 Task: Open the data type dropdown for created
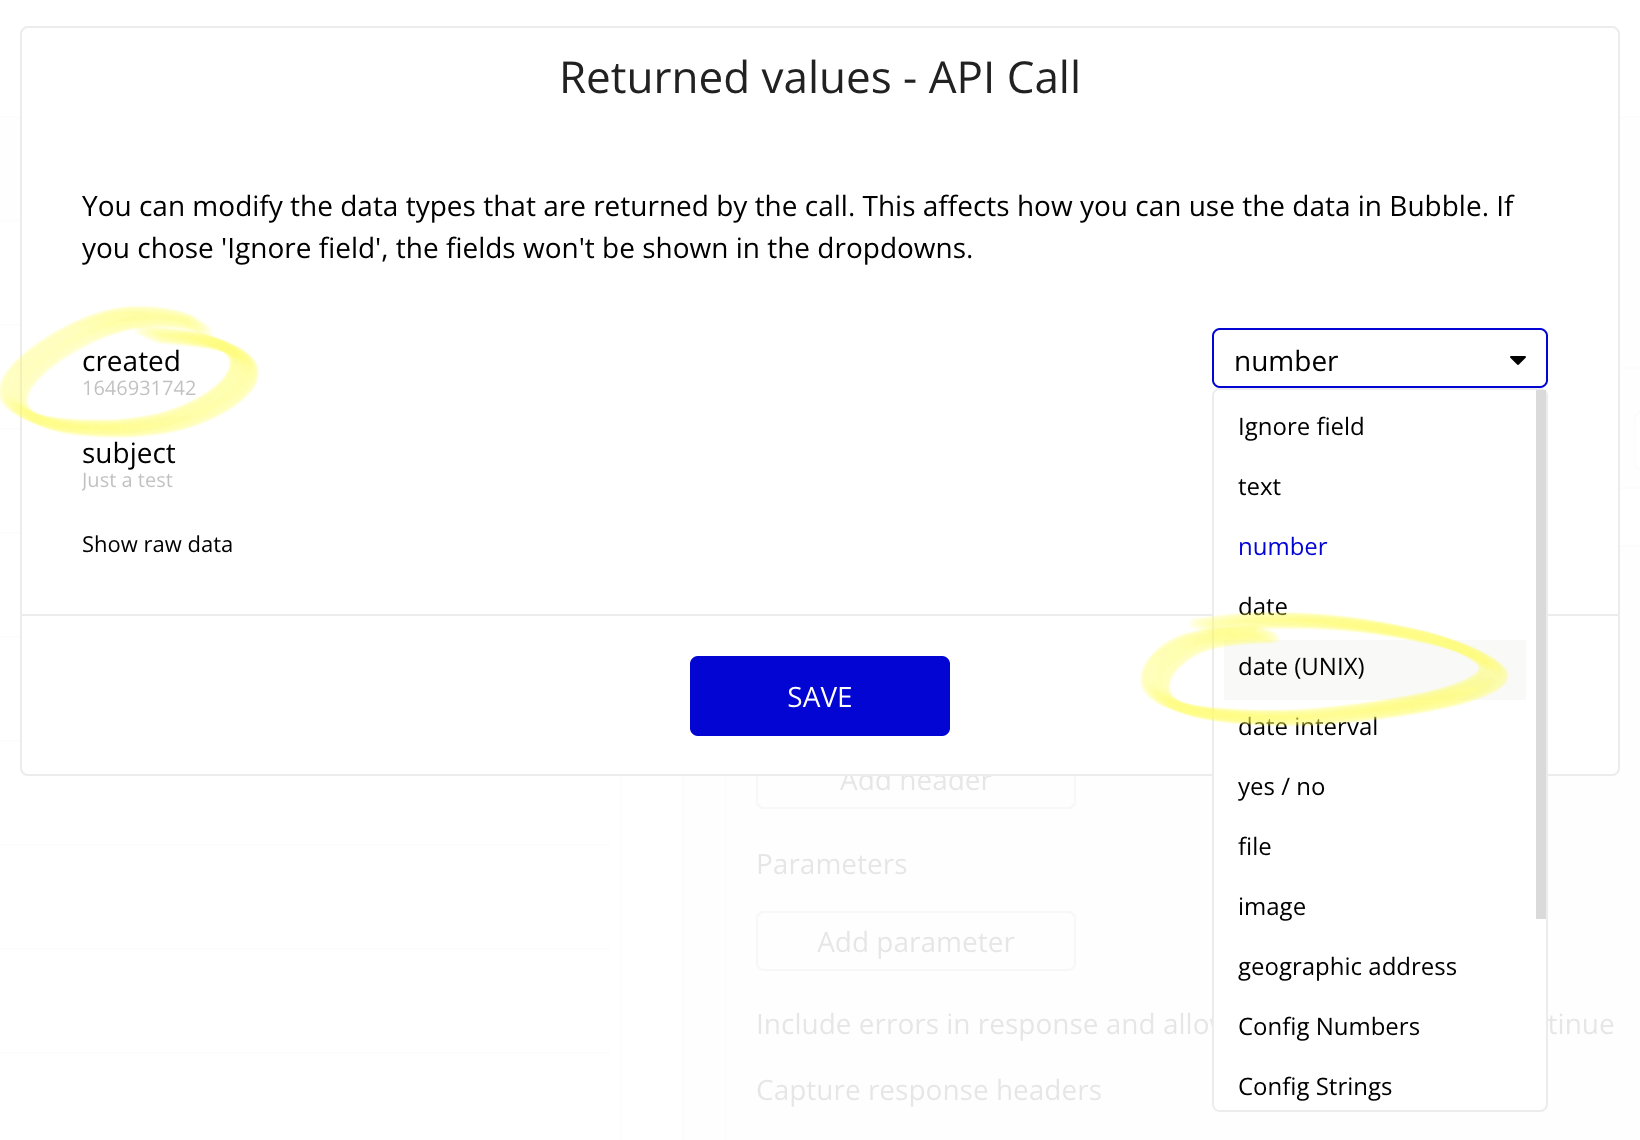click(1378, 359)
